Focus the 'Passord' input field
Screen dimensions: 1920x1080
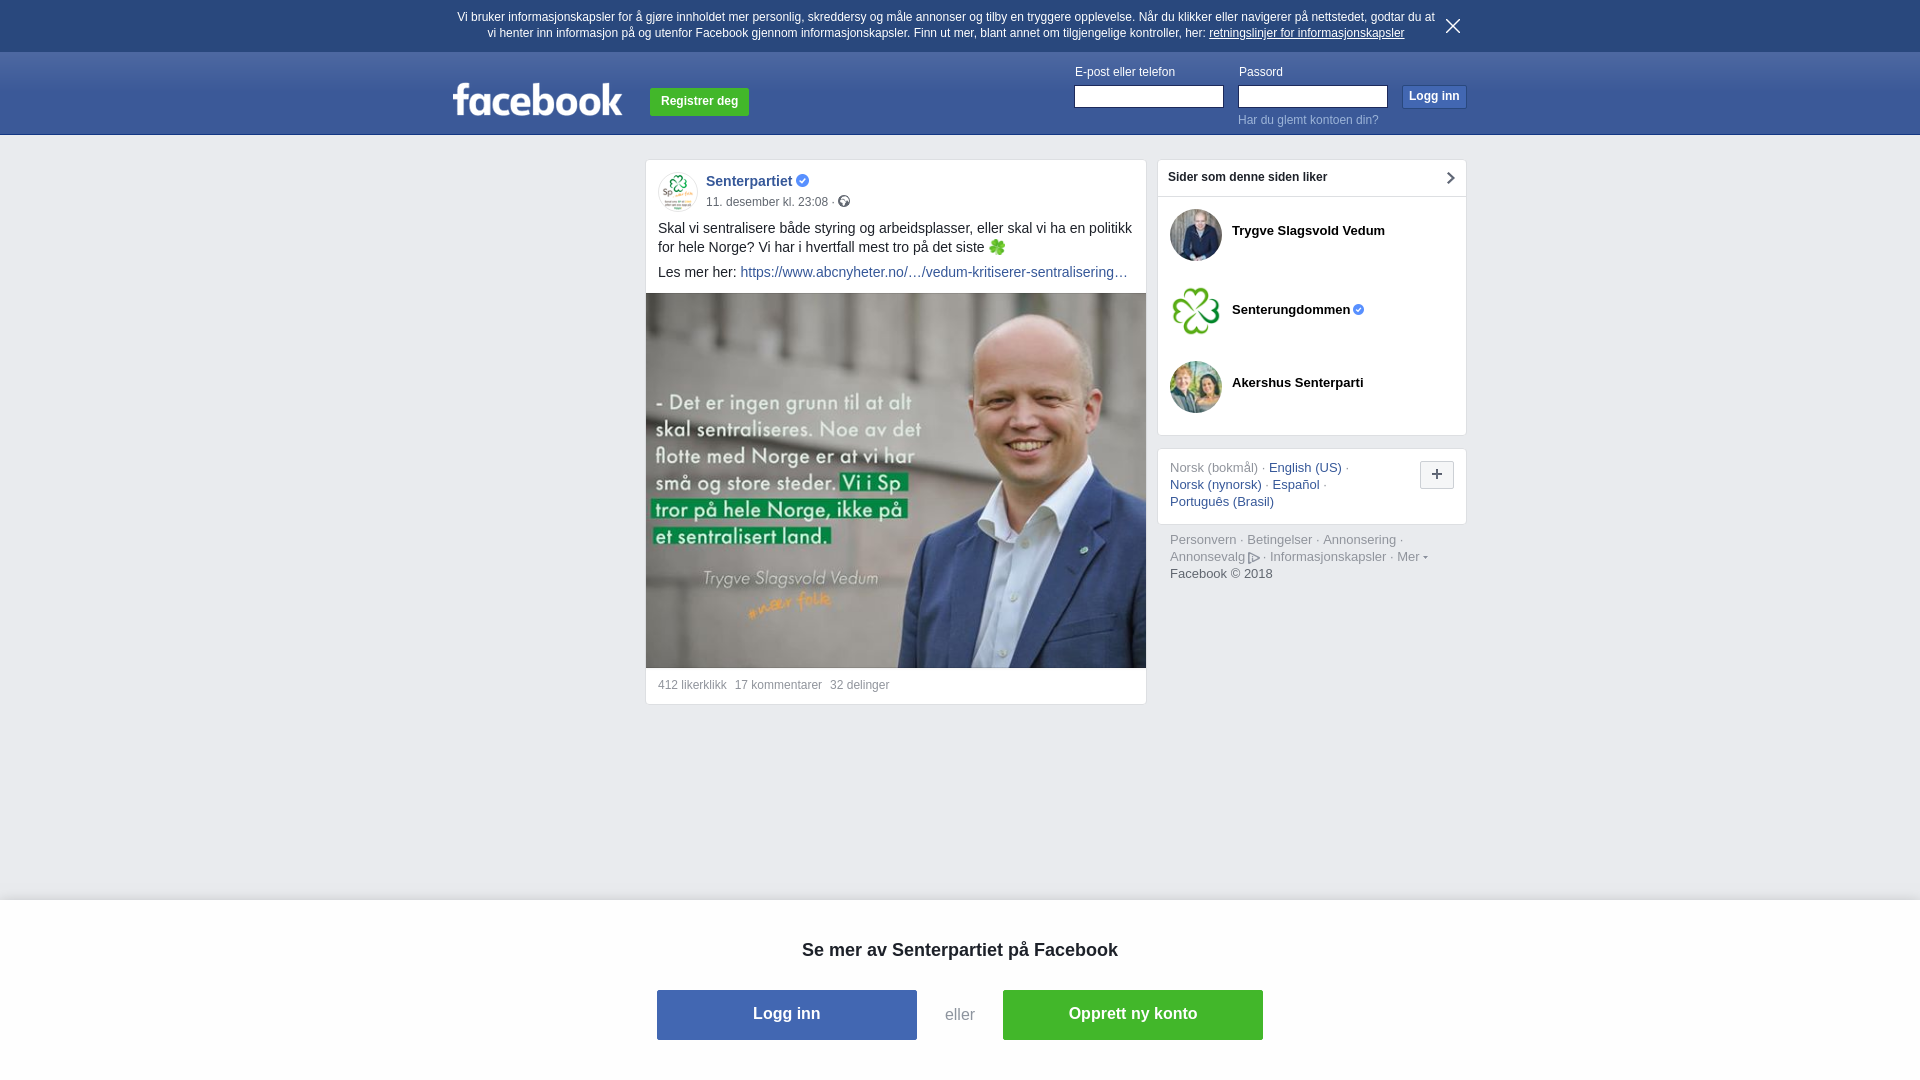1313,96
